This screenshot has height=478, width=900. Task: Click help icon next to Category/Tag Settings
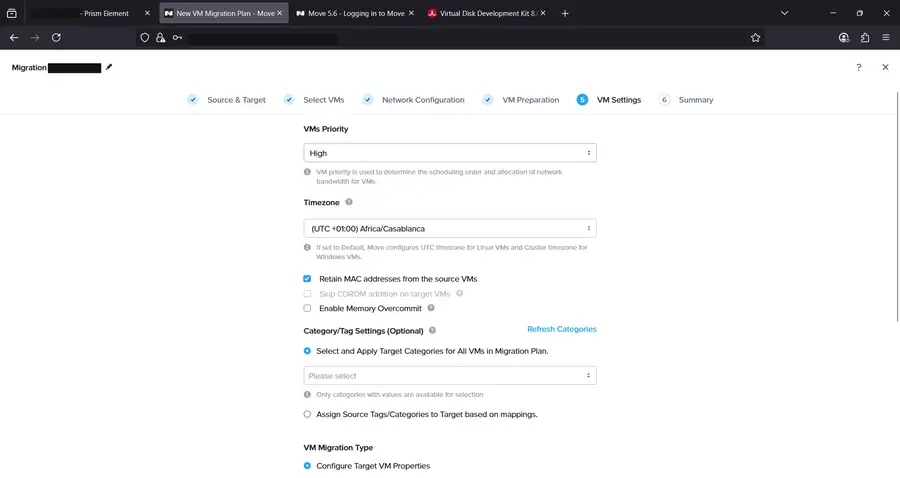coord(432,331)
